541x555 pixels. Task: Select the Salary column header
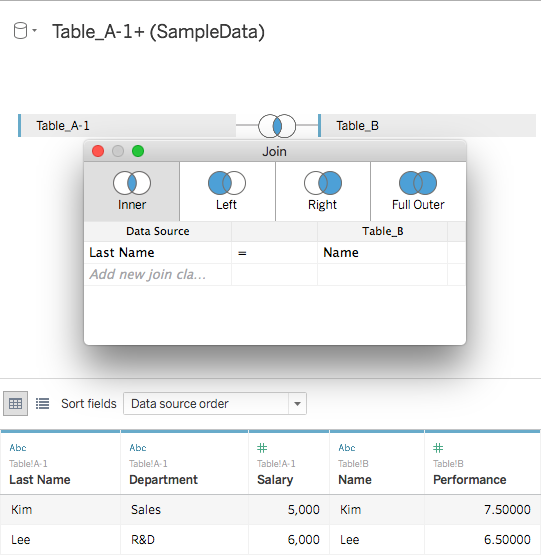tap(289, 463)
